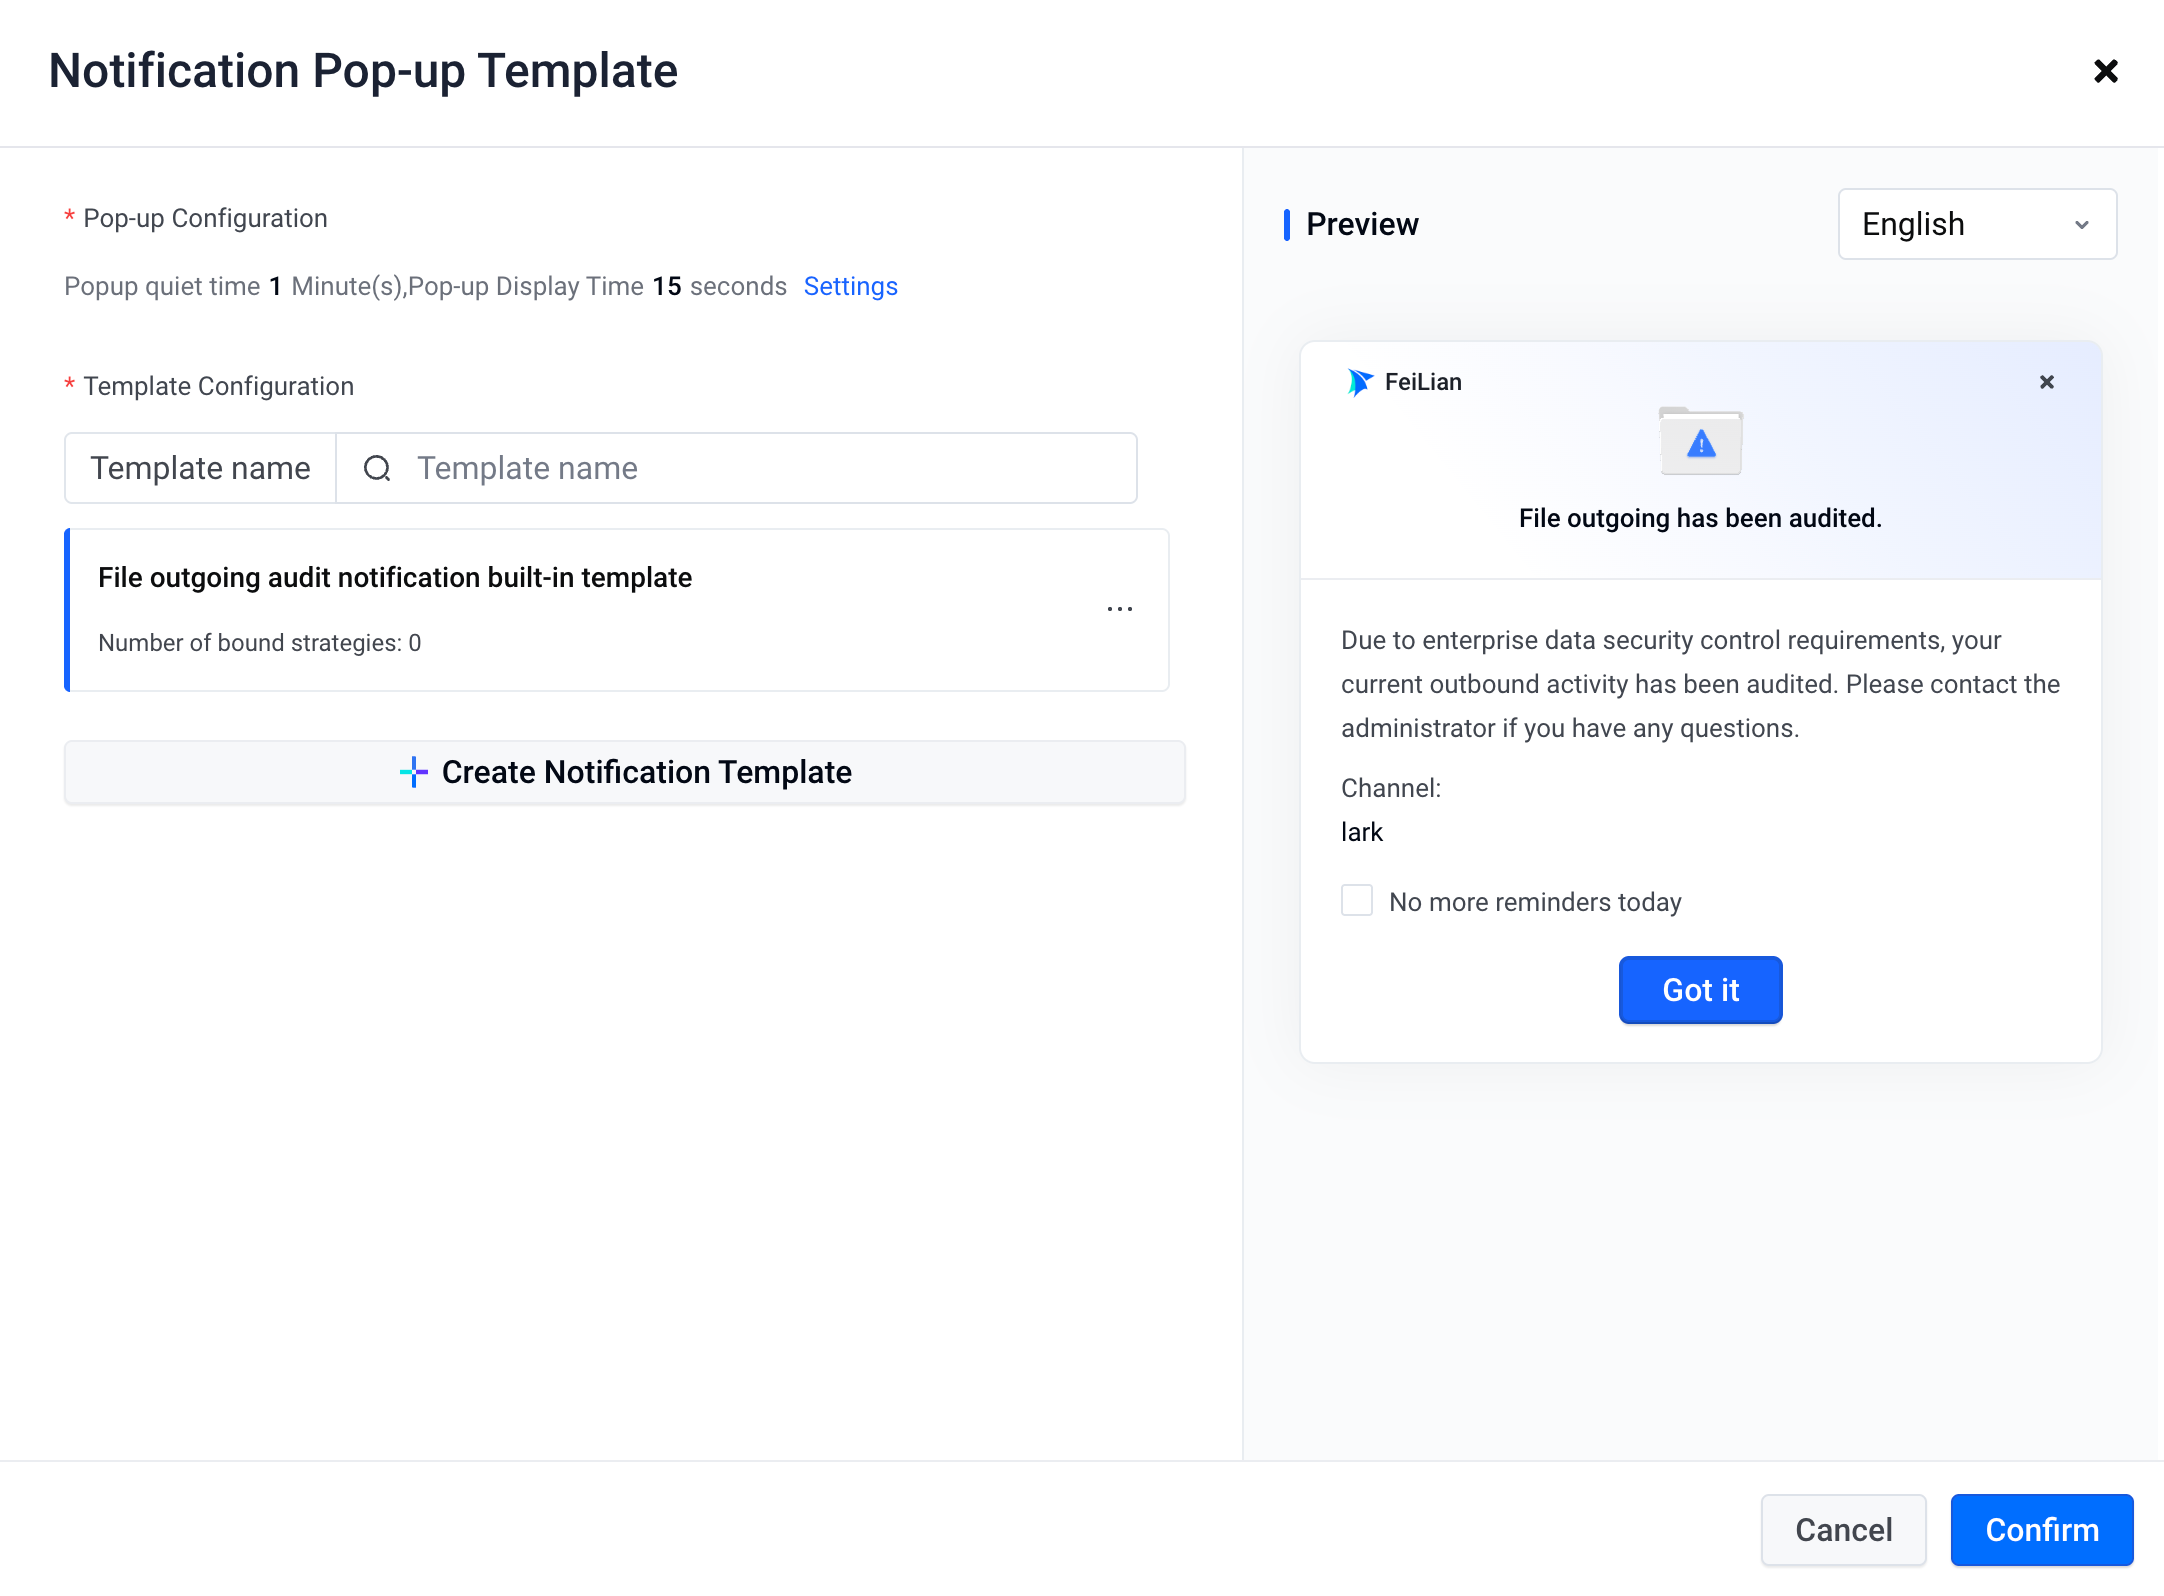Click the language dropdown chevron arrow
This screenshot has height=1596, width=2164.
[x=2082, y=225]
